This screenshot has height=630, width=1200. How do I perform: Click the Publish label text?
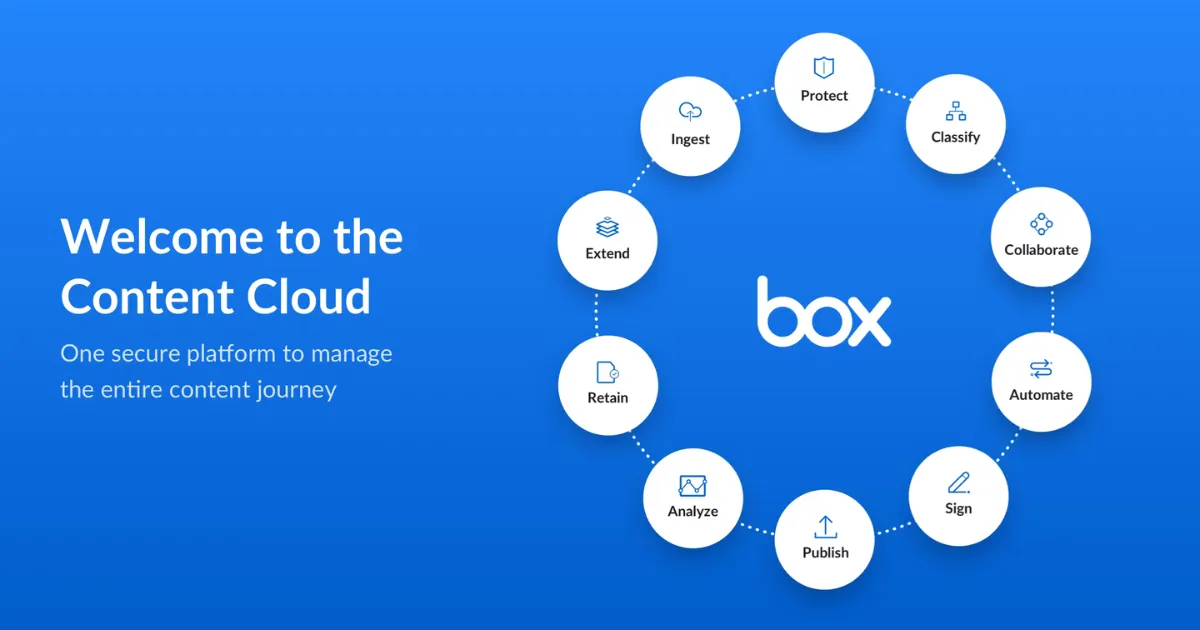click(x=825, y=553)
